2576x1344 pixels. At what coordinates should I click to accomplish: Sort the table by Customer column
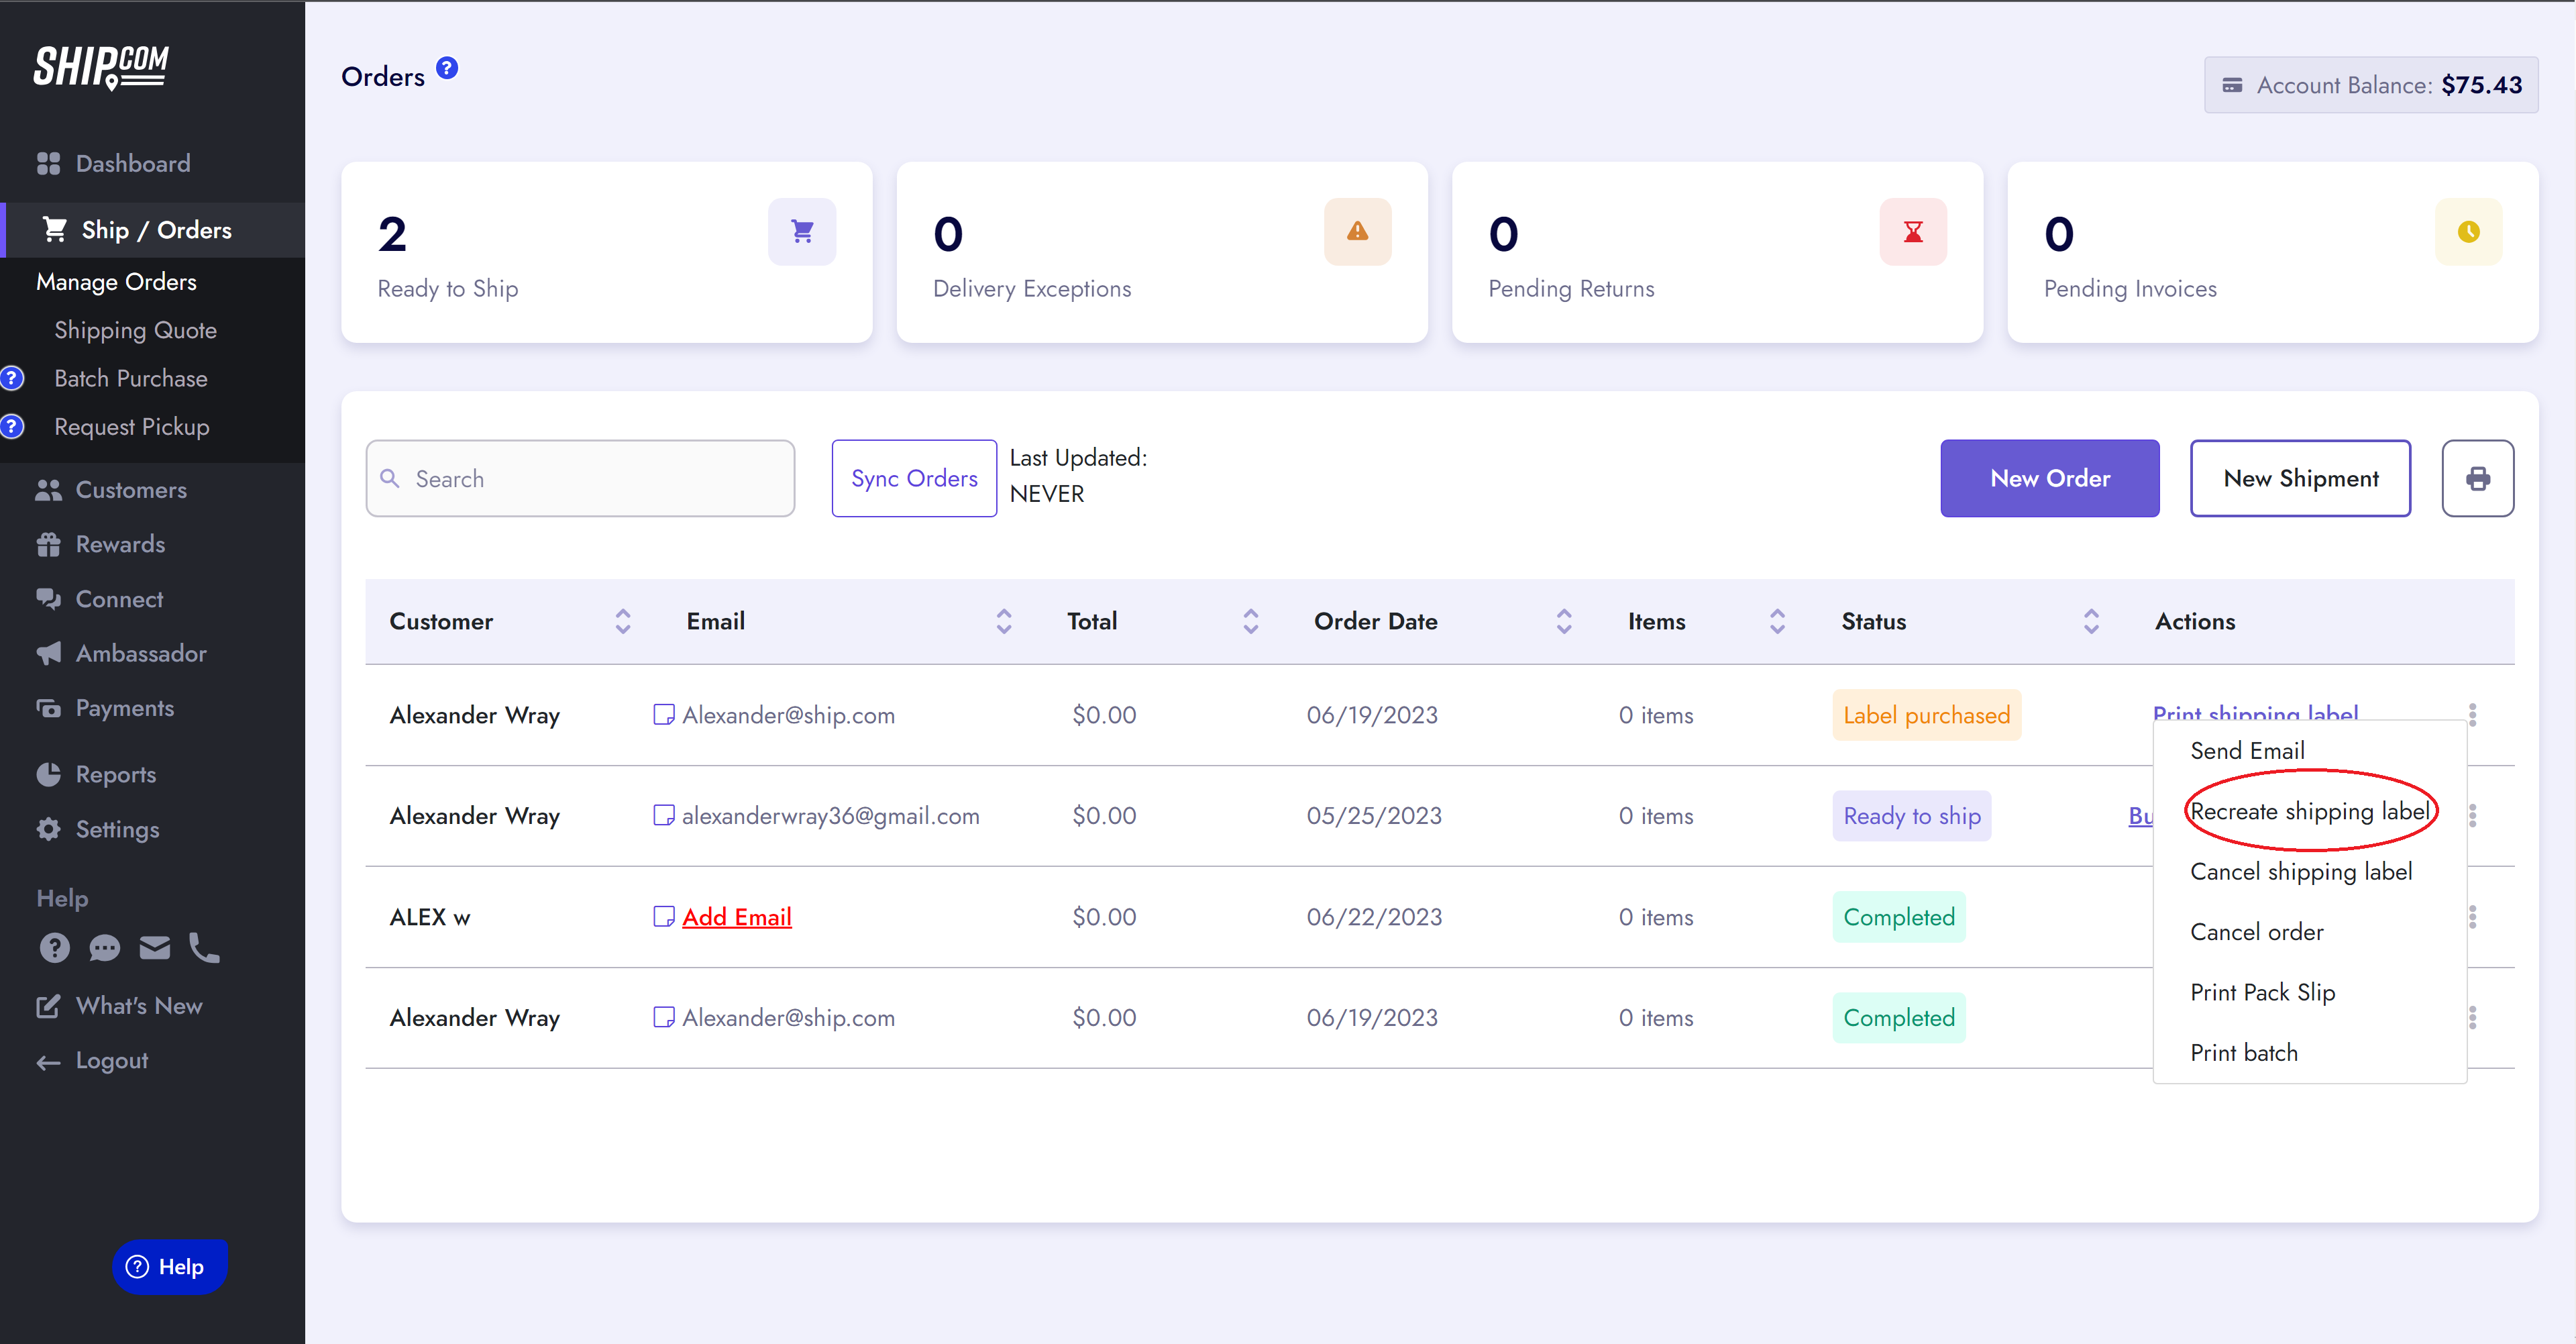[x=622, y=621]
